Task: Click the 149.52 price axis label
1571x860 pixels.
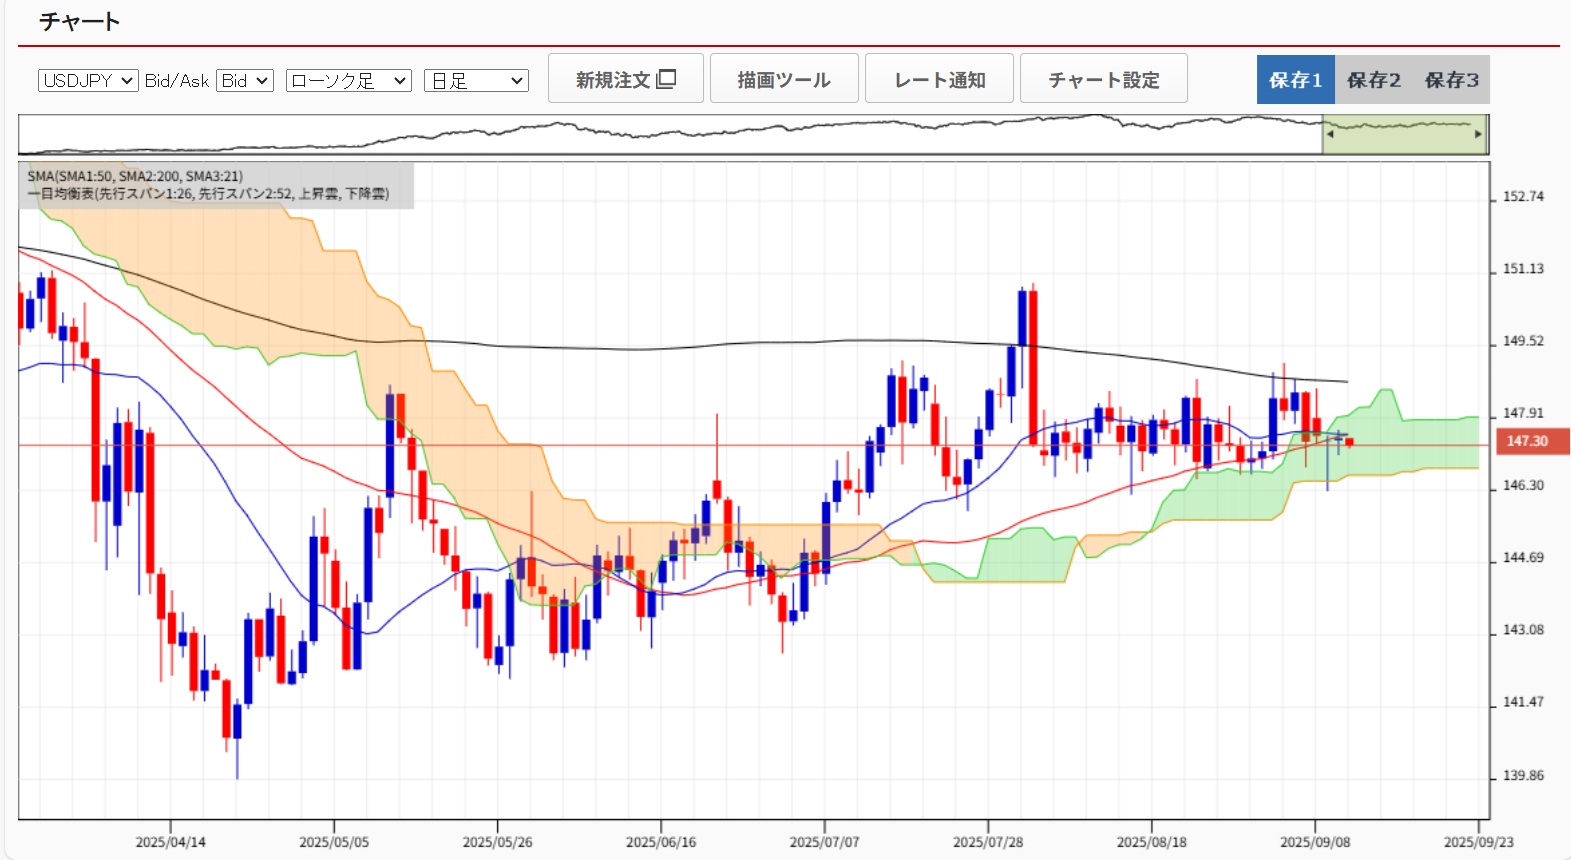Action: tap(1523, 341)
